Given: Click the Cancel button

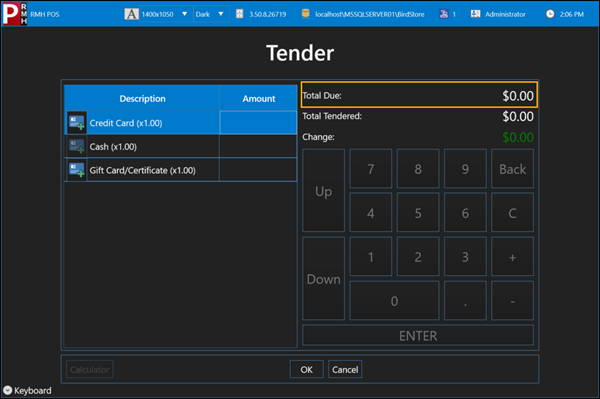Looking at the screenshot, I should (x=345, y=370).
